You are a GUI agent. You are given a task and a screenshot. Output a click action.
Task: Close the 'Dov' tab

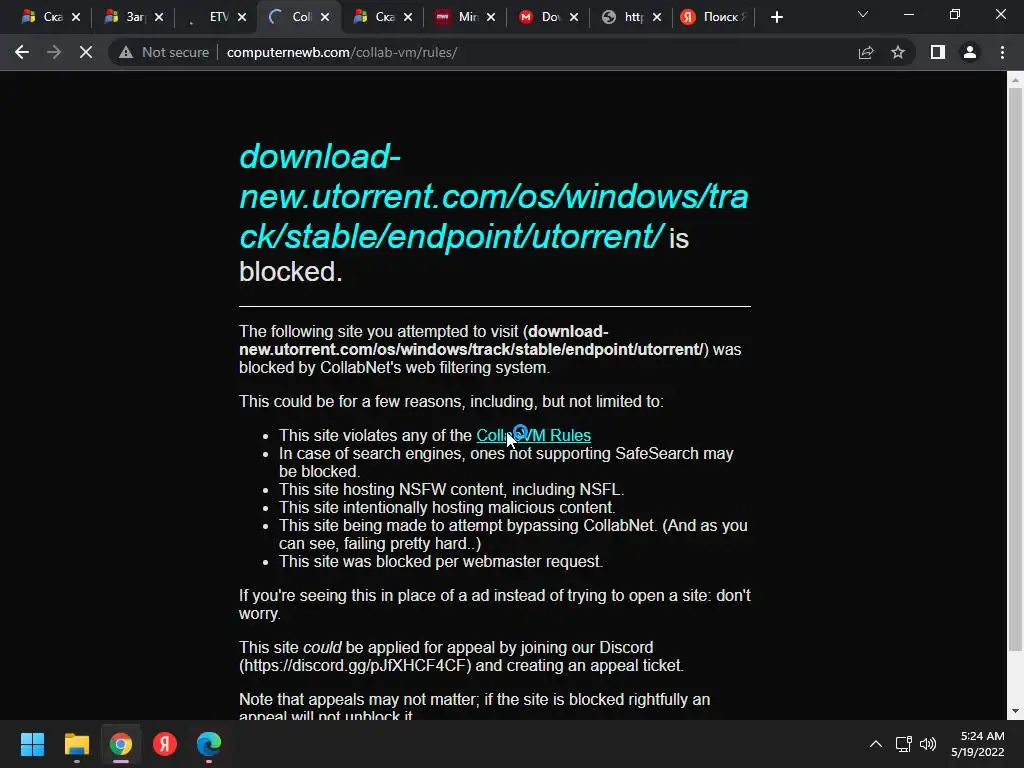tap(574, 18)
